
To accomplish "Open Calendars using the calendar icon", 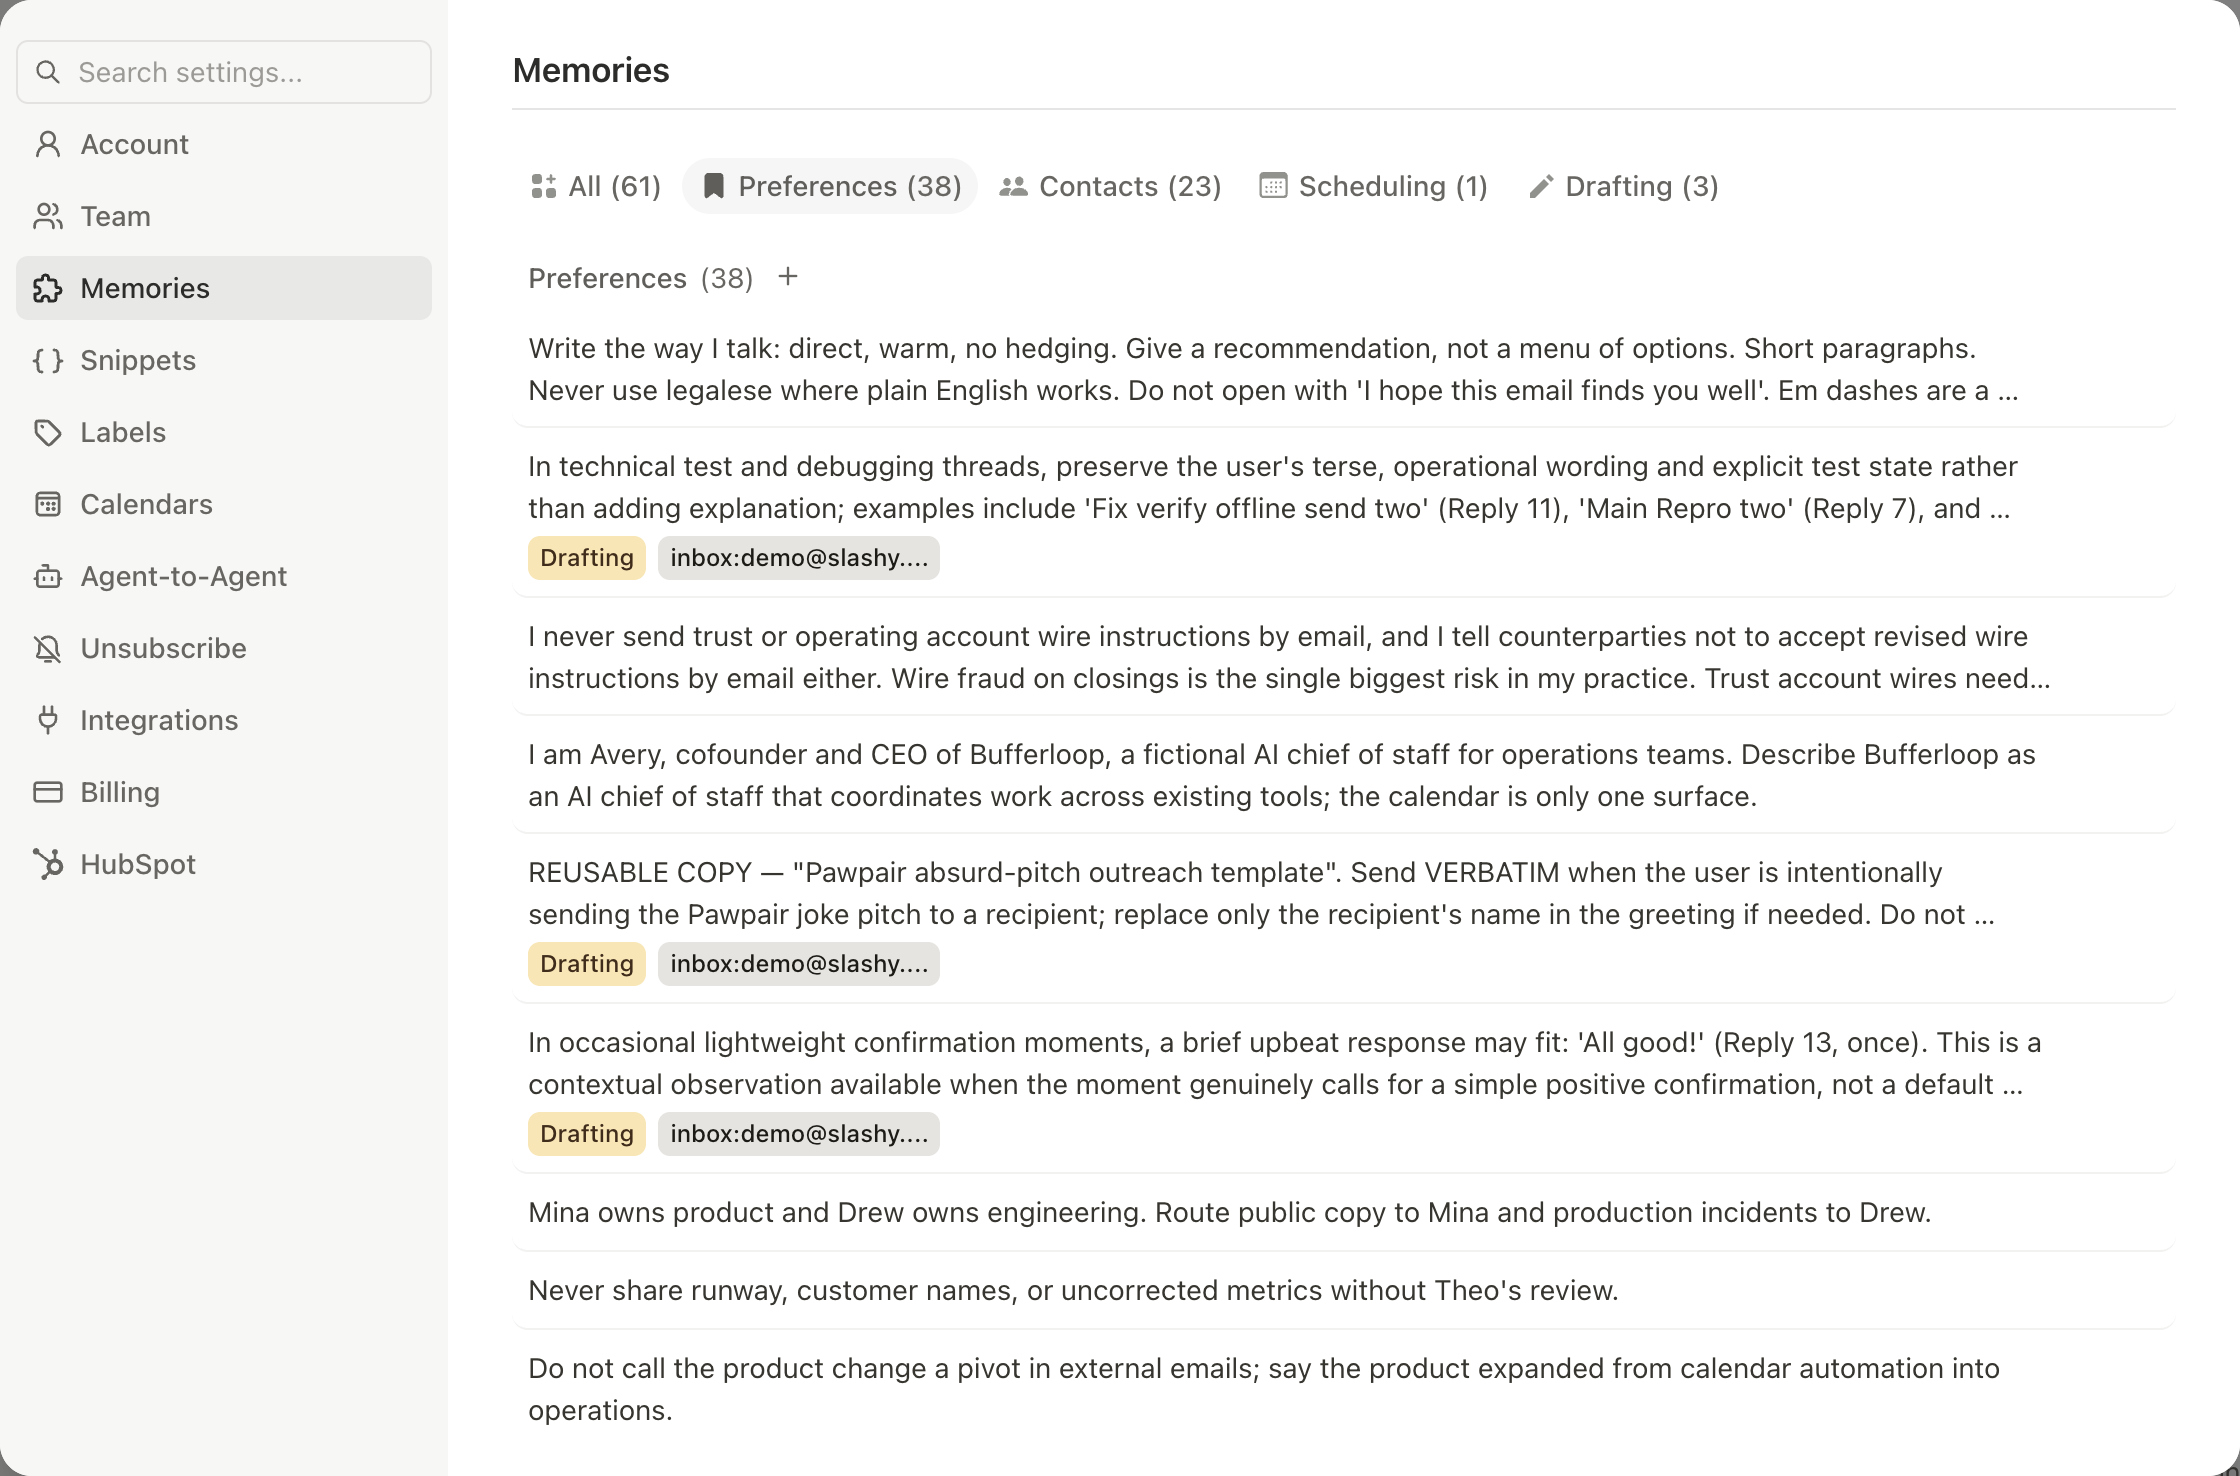I will pos(47,504).
